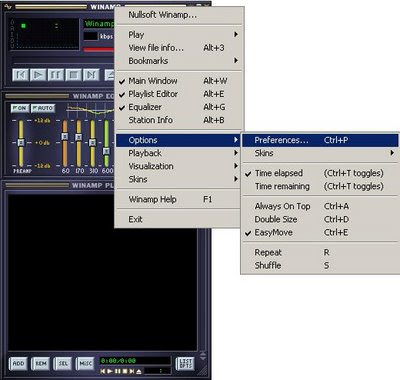Toggle the equalizer AUTO button

pyautogui.click(x=43, y=108)
